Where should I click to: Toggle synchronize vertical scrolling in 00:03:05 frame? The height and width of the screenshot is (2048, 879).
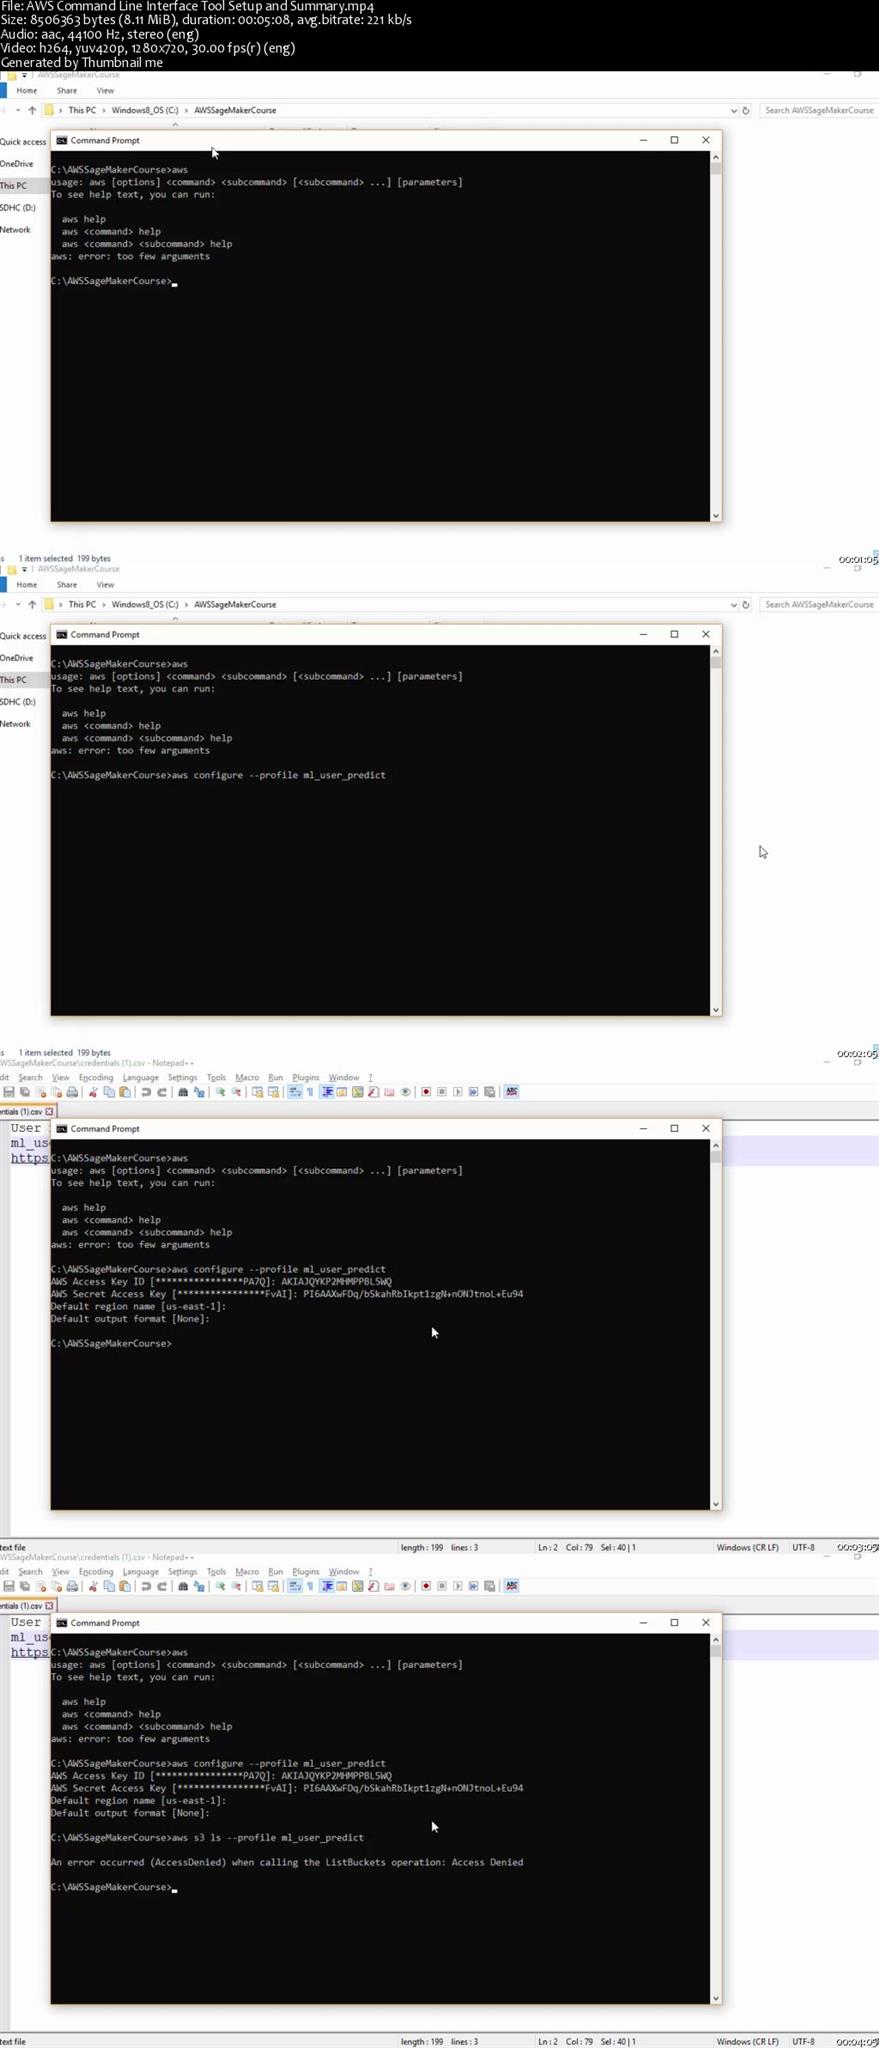(257, 1092)
